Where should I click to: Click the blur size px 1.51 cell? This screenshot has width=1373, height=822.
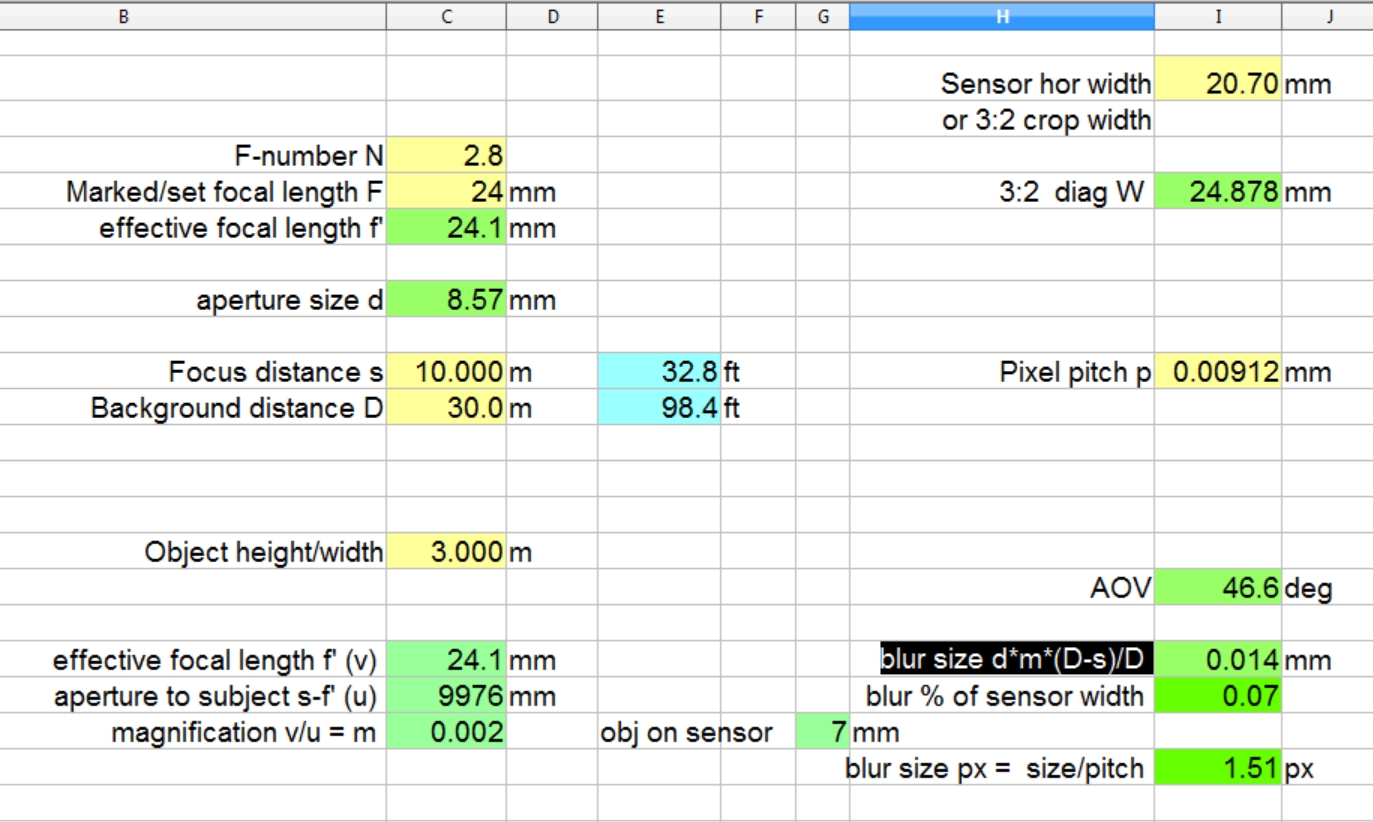pos(1217,768)
